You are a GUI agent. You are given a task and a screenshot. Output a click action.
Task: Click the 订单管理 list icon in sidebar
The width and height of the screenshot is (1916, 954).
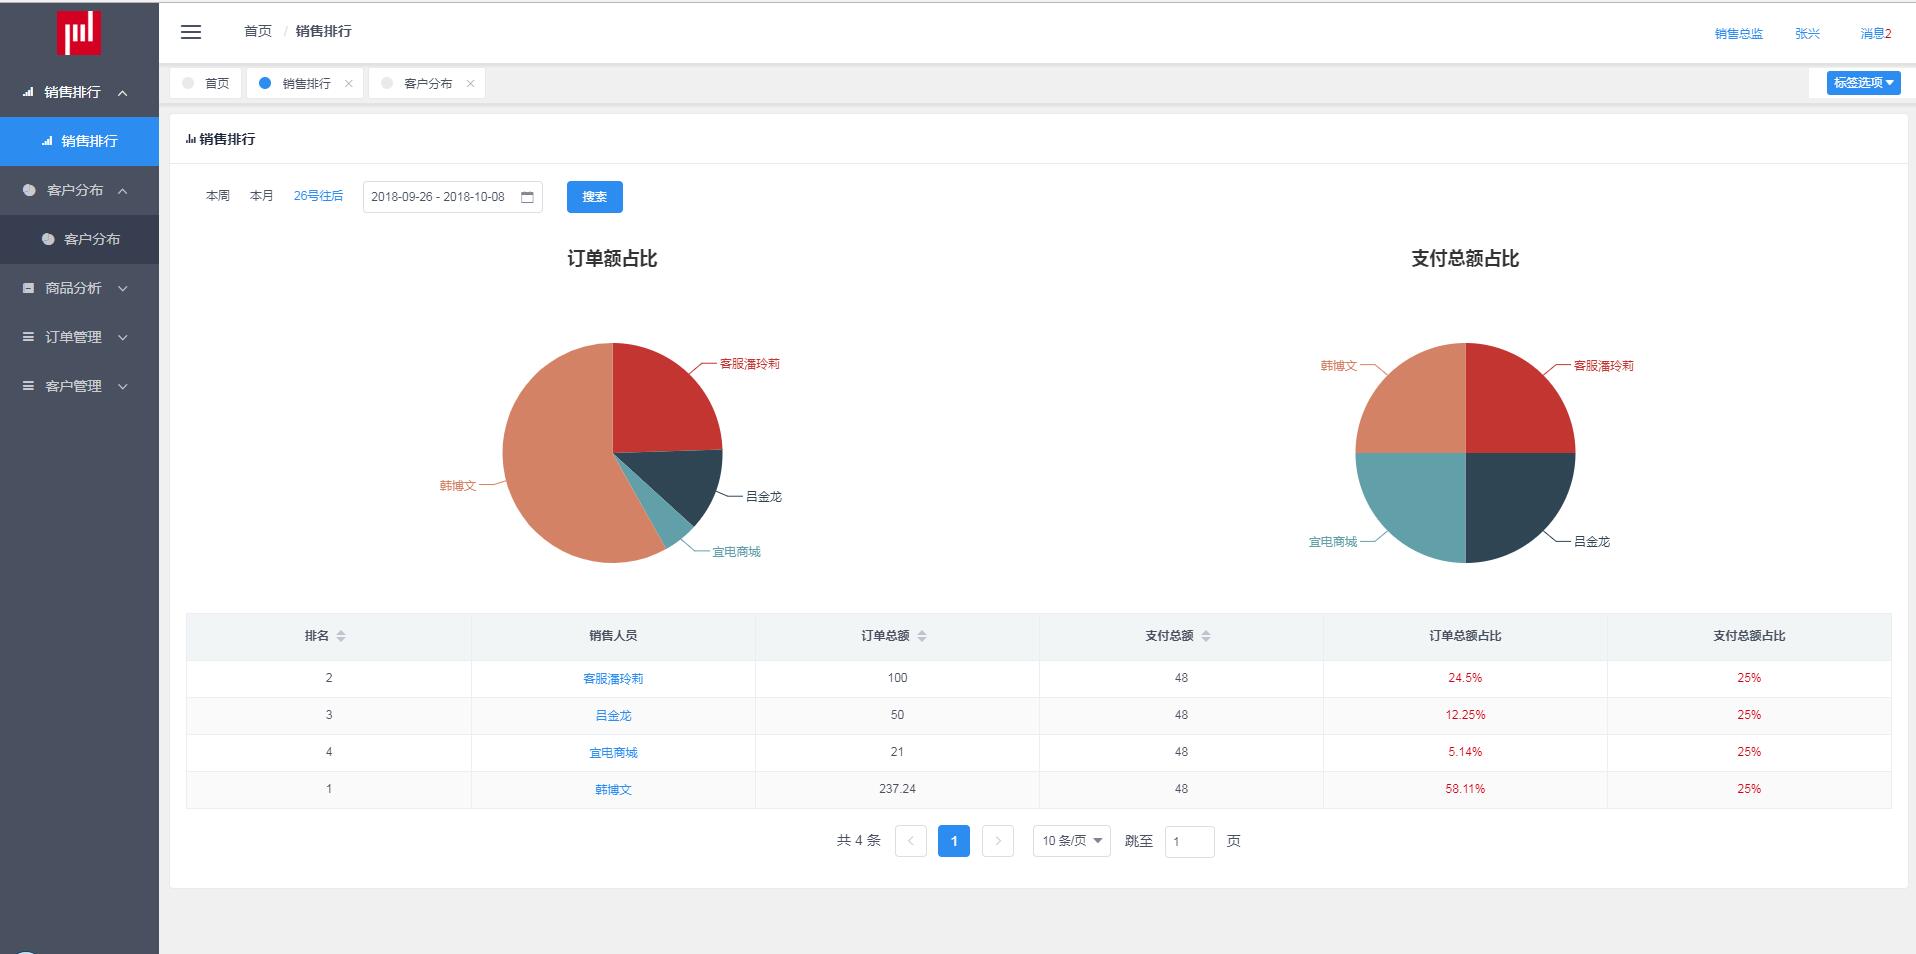coord(28,337)
